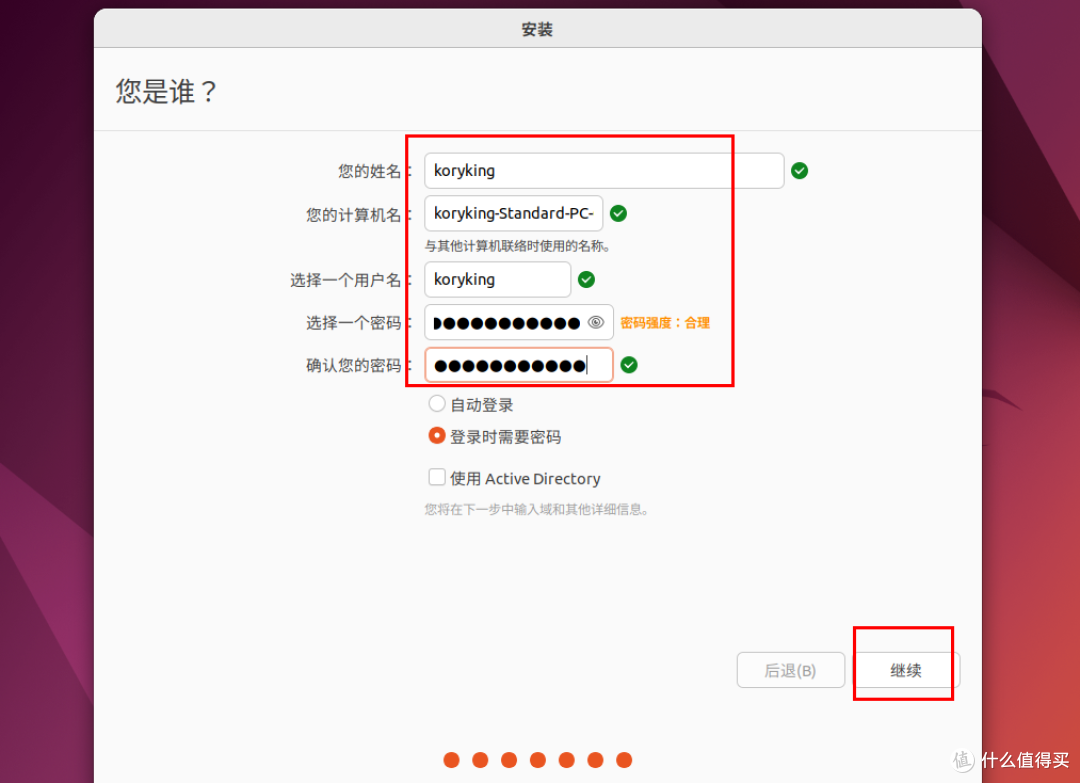
Task: Click the eye icon to reveal the password
Action: (x=595, y=321)
